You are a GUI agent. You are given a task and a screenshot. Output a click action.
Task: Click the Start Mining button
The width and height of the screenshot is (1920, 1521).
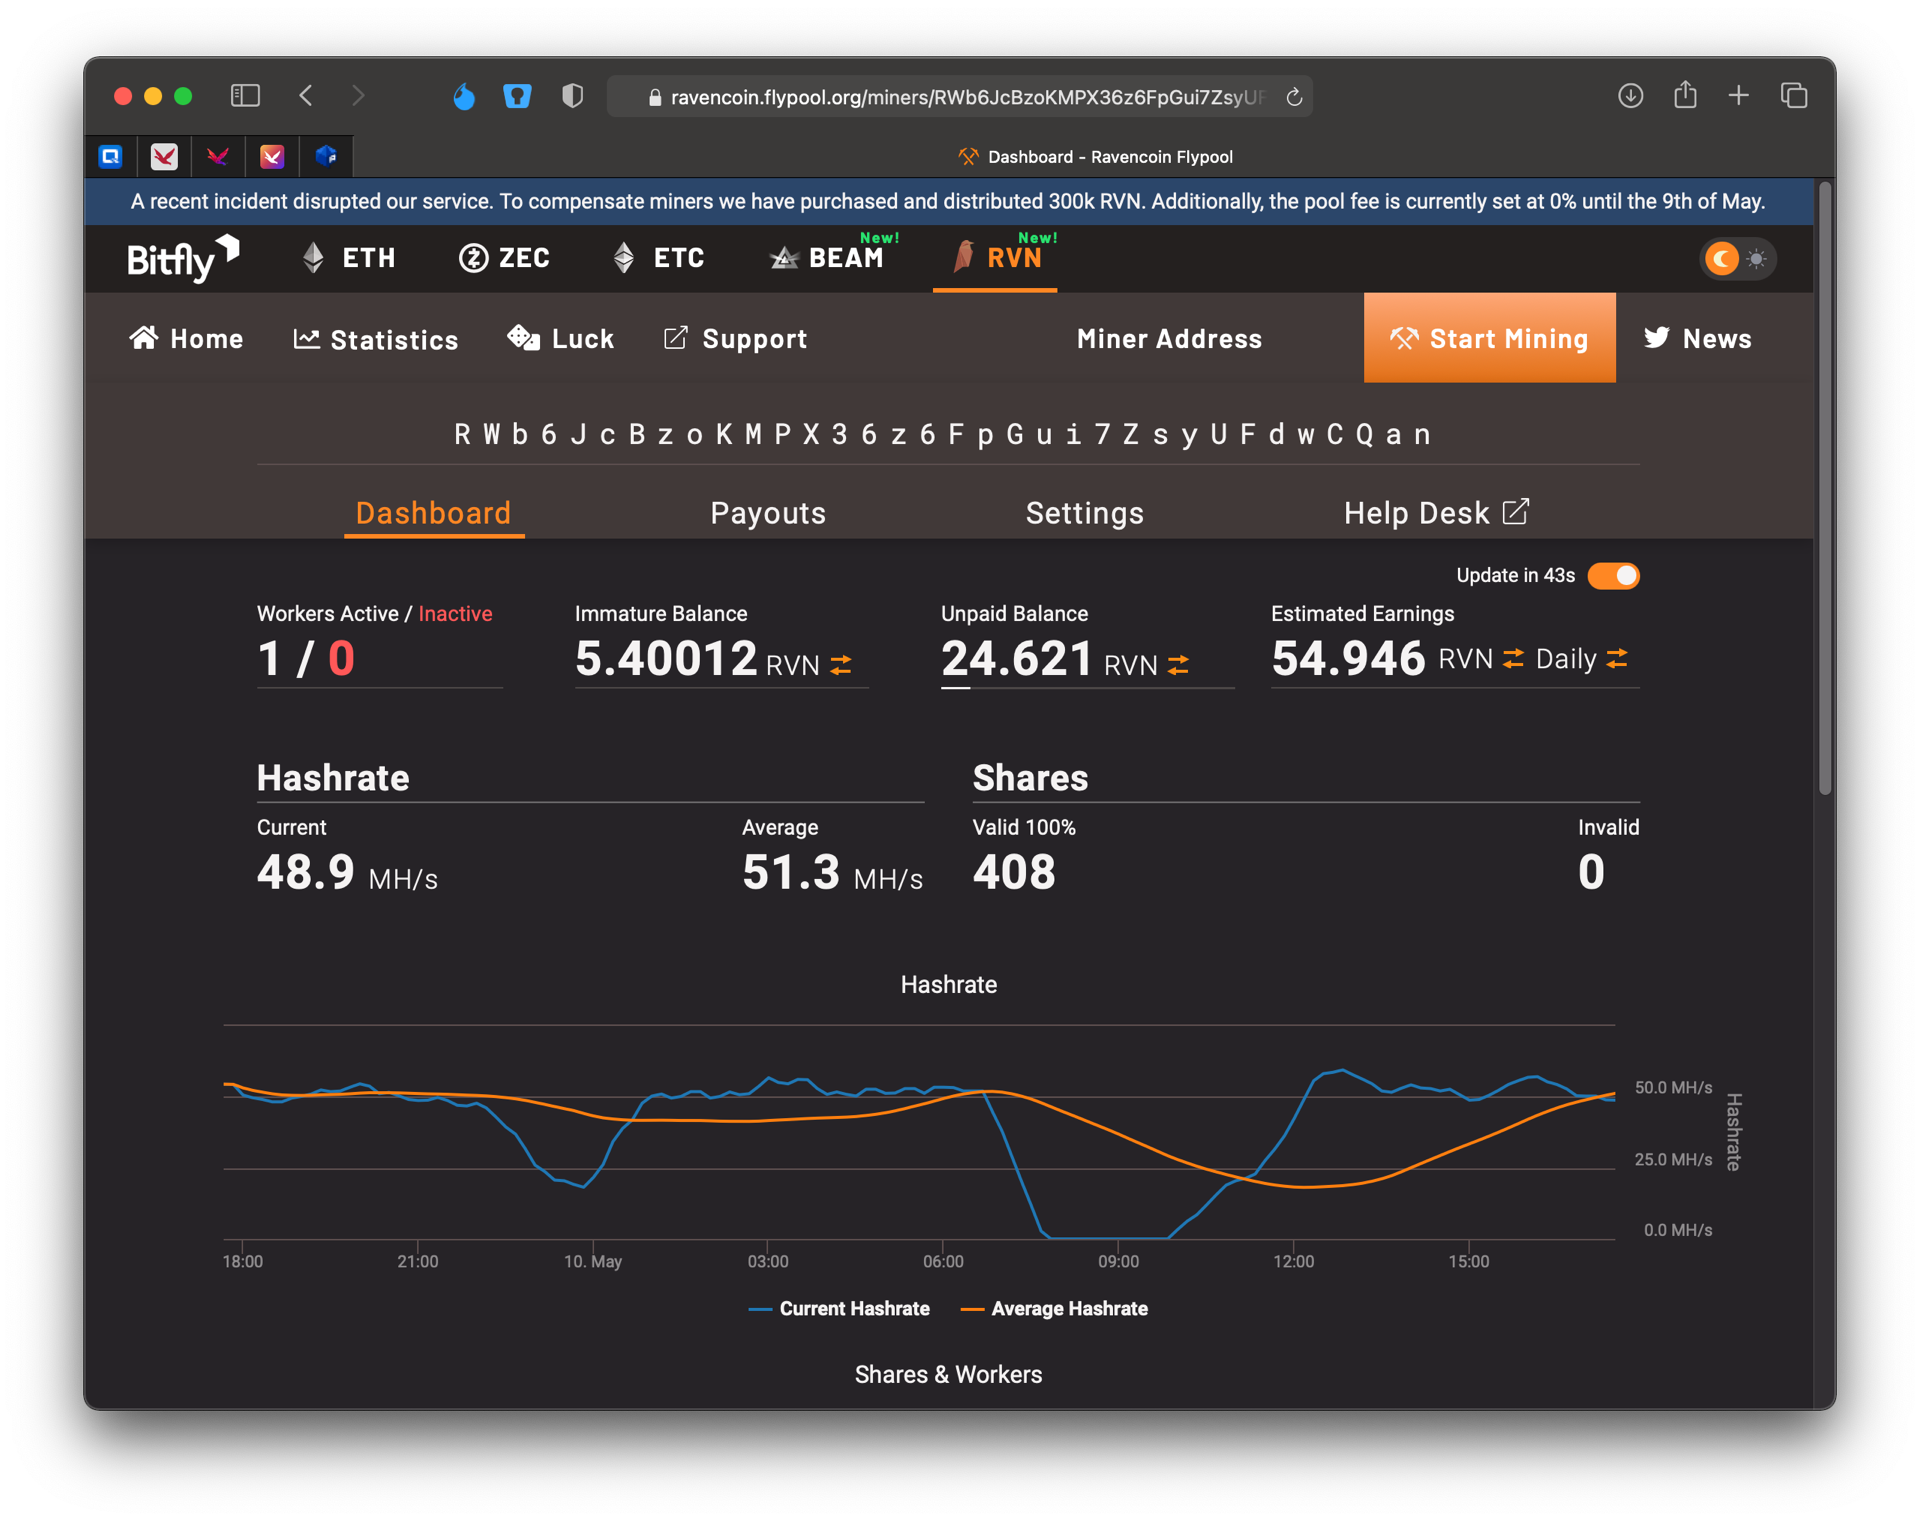click(1489, 338)
